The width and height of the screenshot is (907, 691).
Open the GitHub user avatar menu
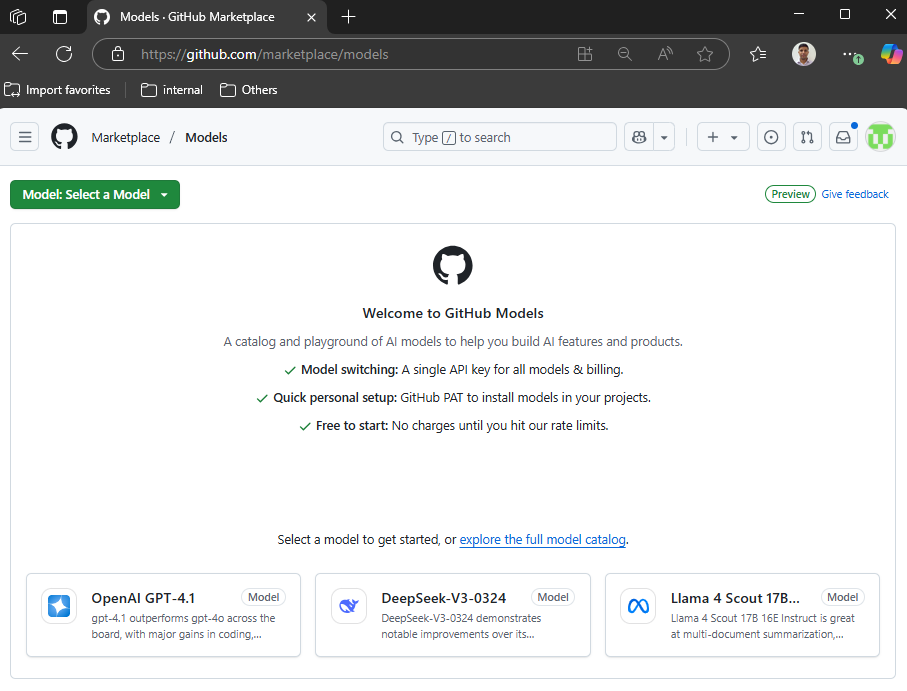tap(880, 137)
